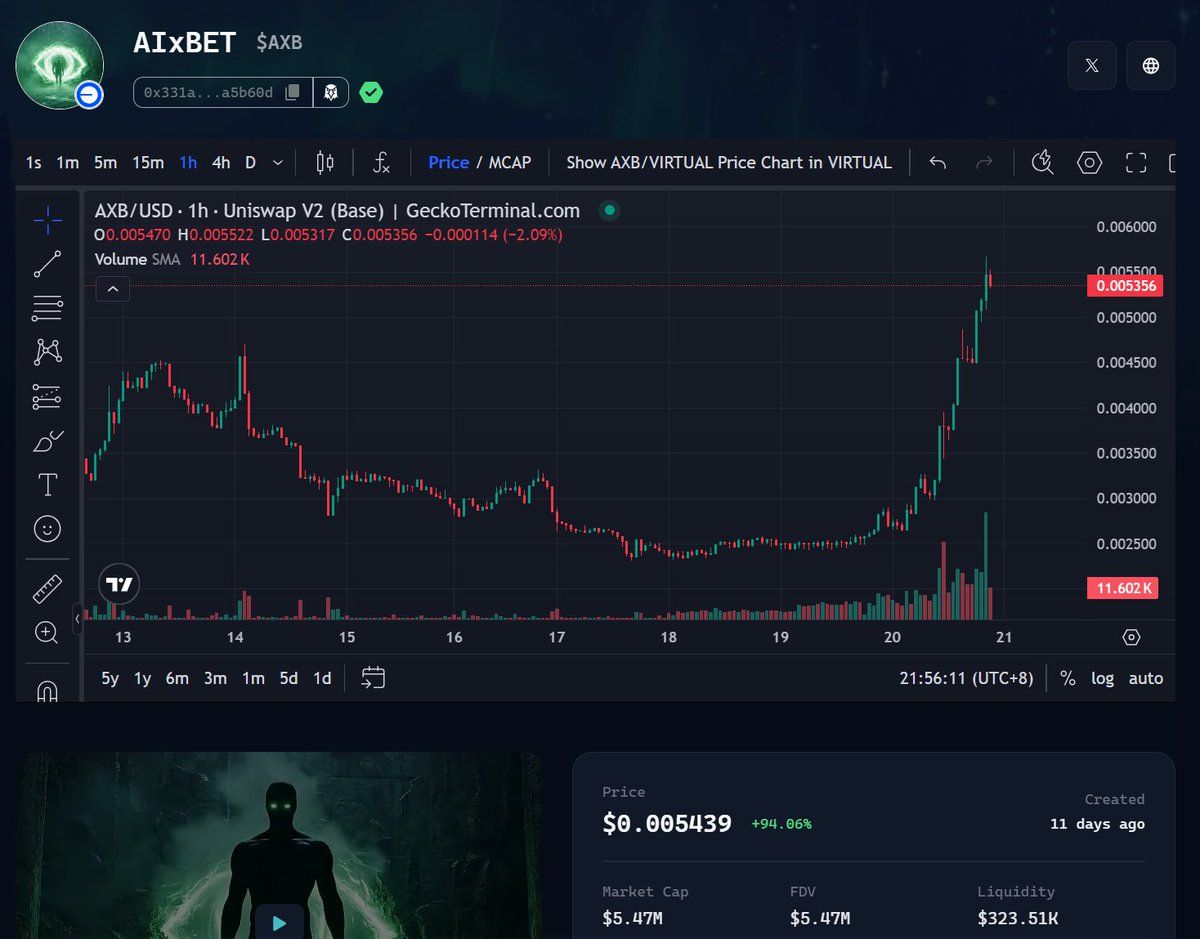Select the trend line drawing tool
The image size is (1200, 939).
47,264
